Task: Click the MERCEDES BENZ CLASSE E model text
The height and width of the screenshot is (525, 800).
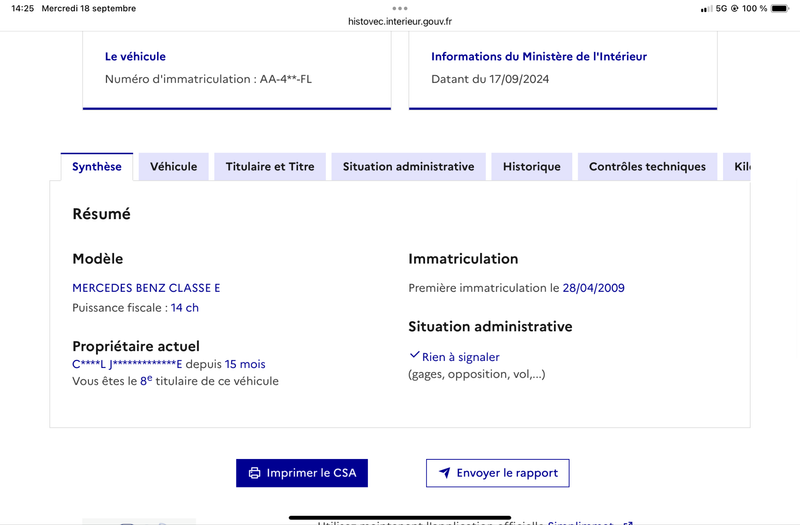Action: pos(146,288)
